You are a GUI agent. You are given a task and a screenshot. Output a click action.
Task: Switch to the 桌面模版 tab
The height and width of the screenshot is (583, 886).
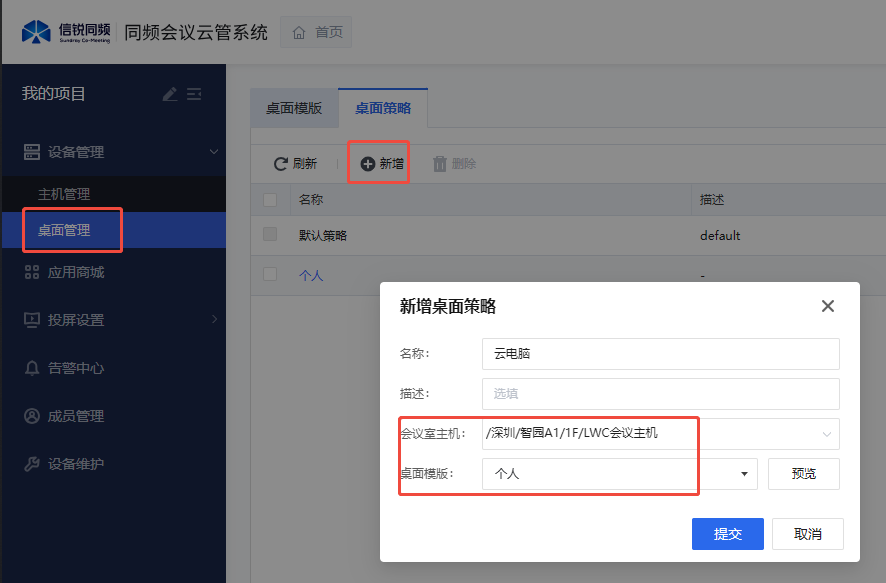[294, 109]
